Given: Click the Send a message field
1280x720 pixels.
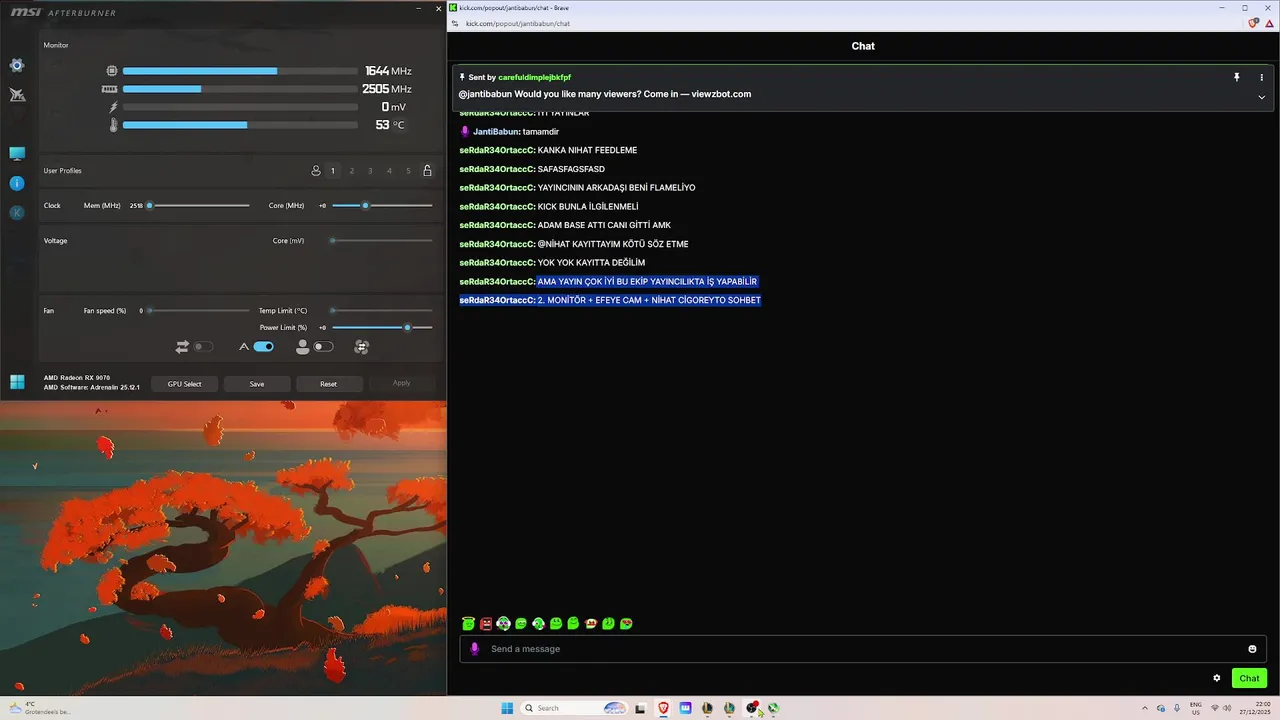Looking at the screenshot, I should [863, 649].
